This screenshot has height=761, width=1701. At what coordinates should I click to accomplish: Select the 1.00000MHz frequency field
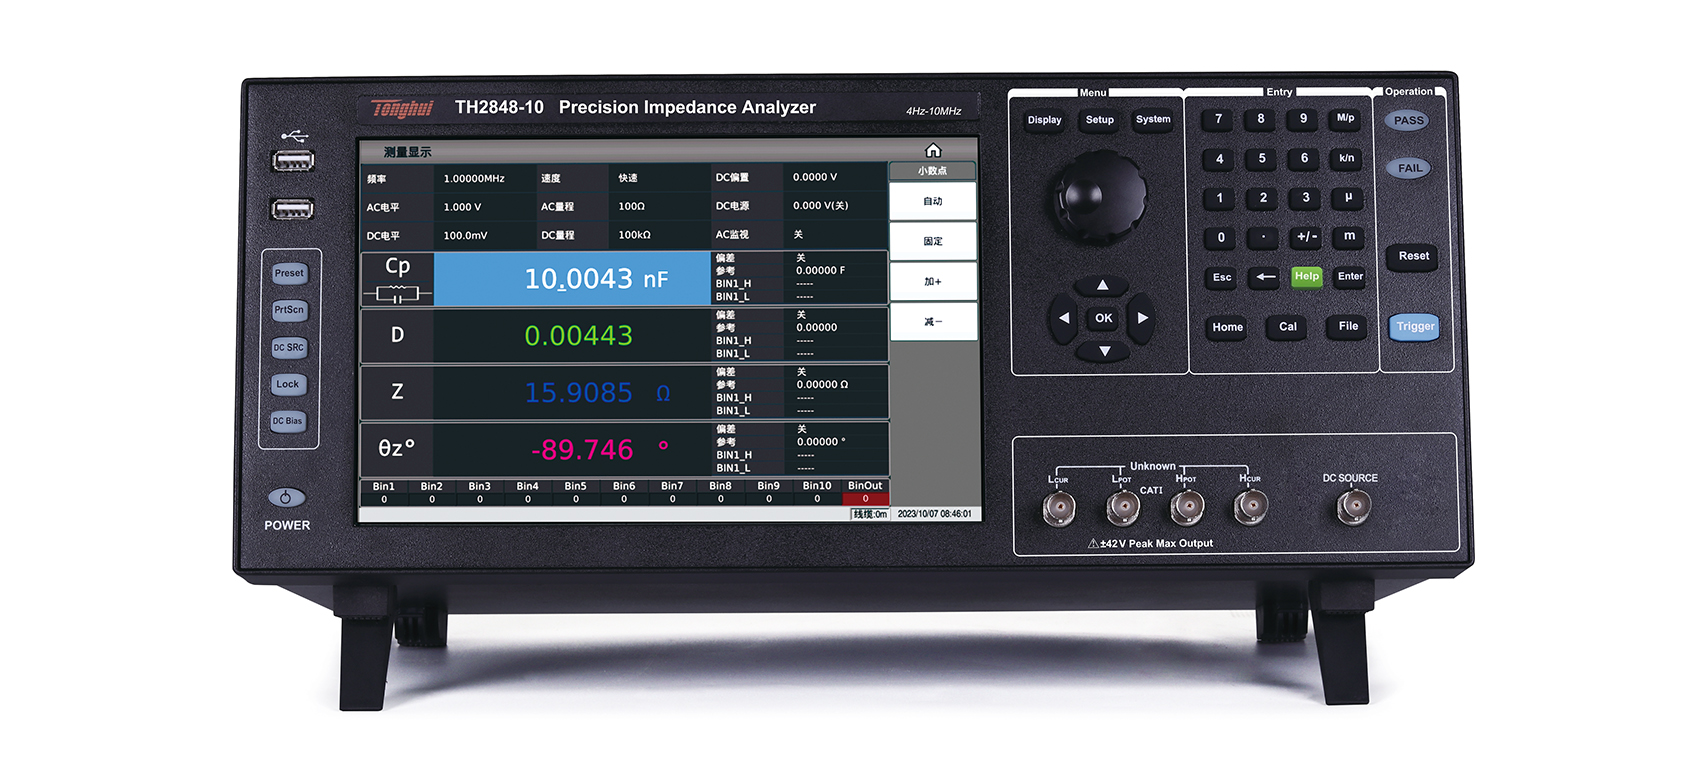[x=474, y=179]
